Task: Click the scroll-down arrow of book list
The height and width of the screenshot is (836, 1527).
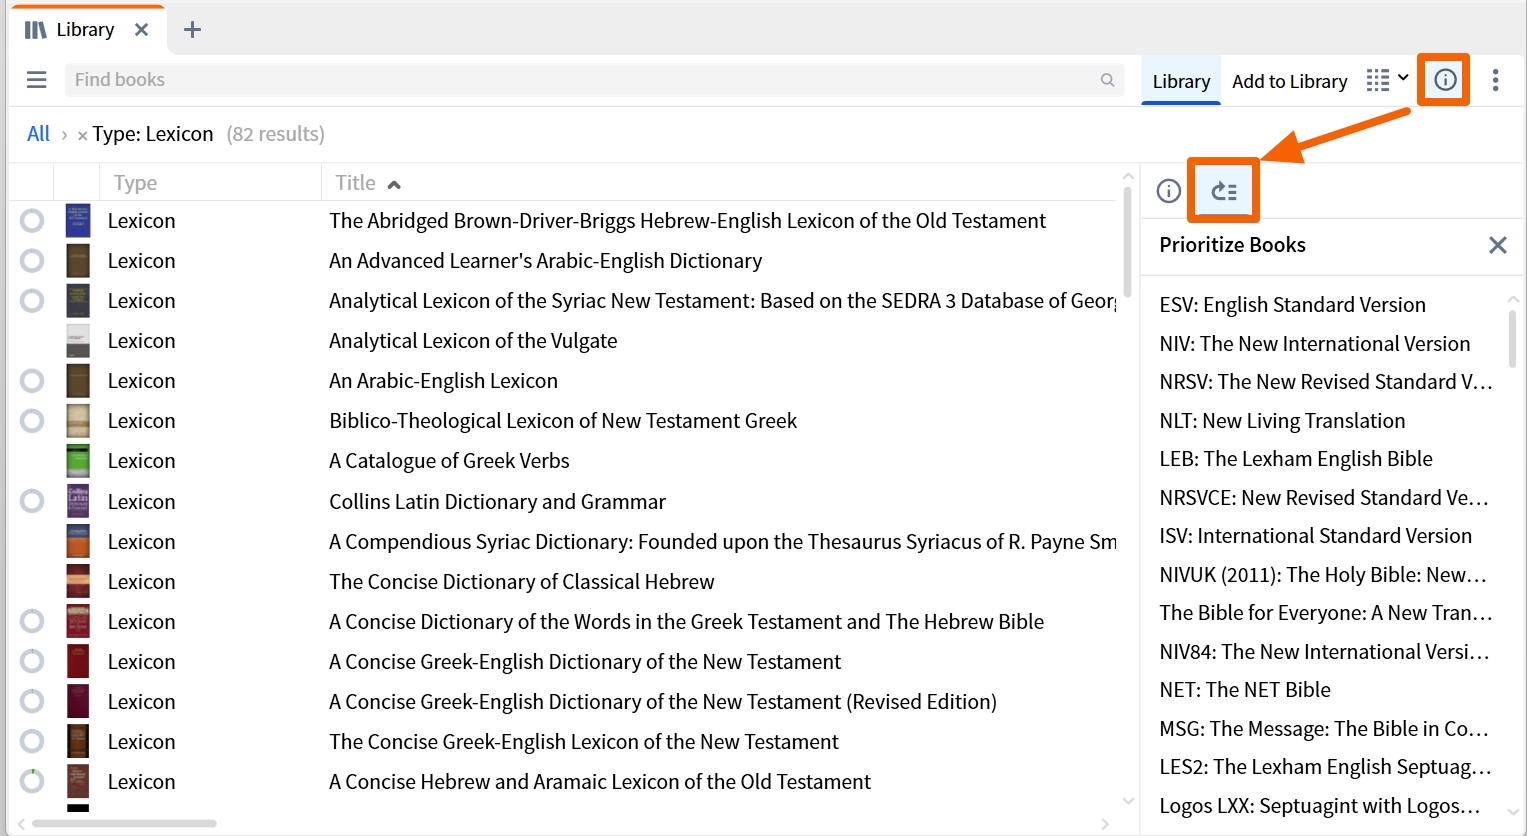Action: tap(1128, 800)
